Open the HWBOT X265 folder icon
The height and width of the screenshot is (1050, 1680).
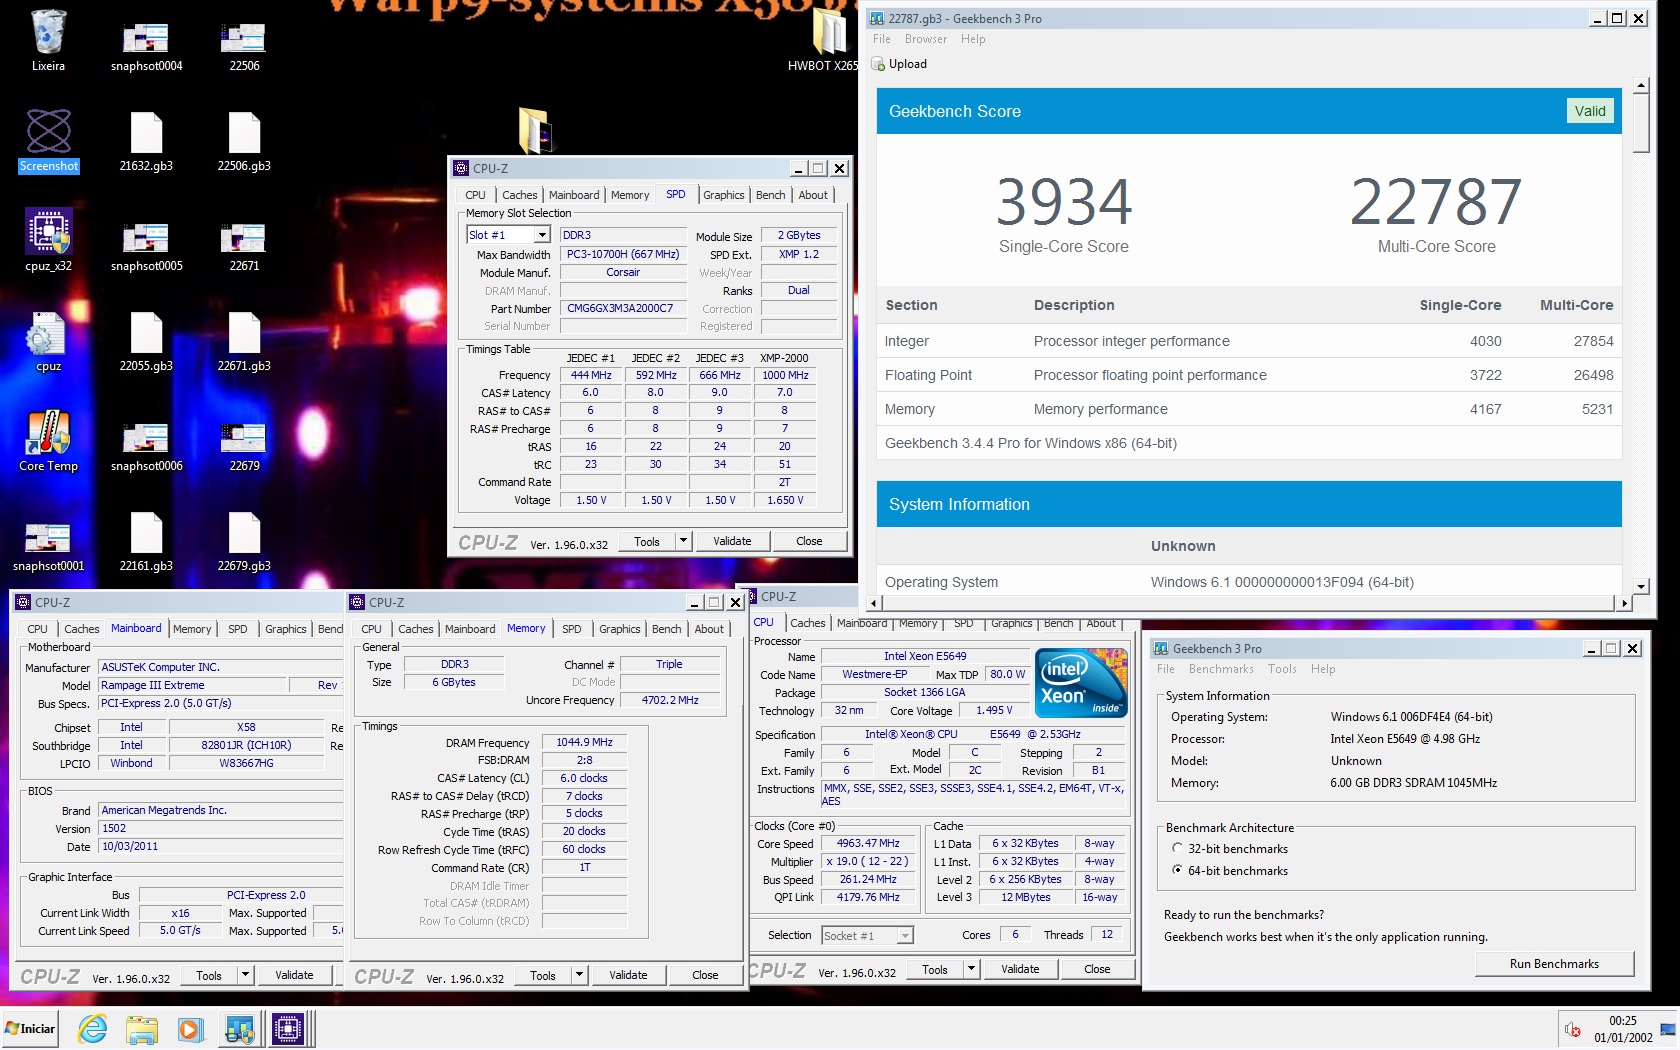point(824,40)
